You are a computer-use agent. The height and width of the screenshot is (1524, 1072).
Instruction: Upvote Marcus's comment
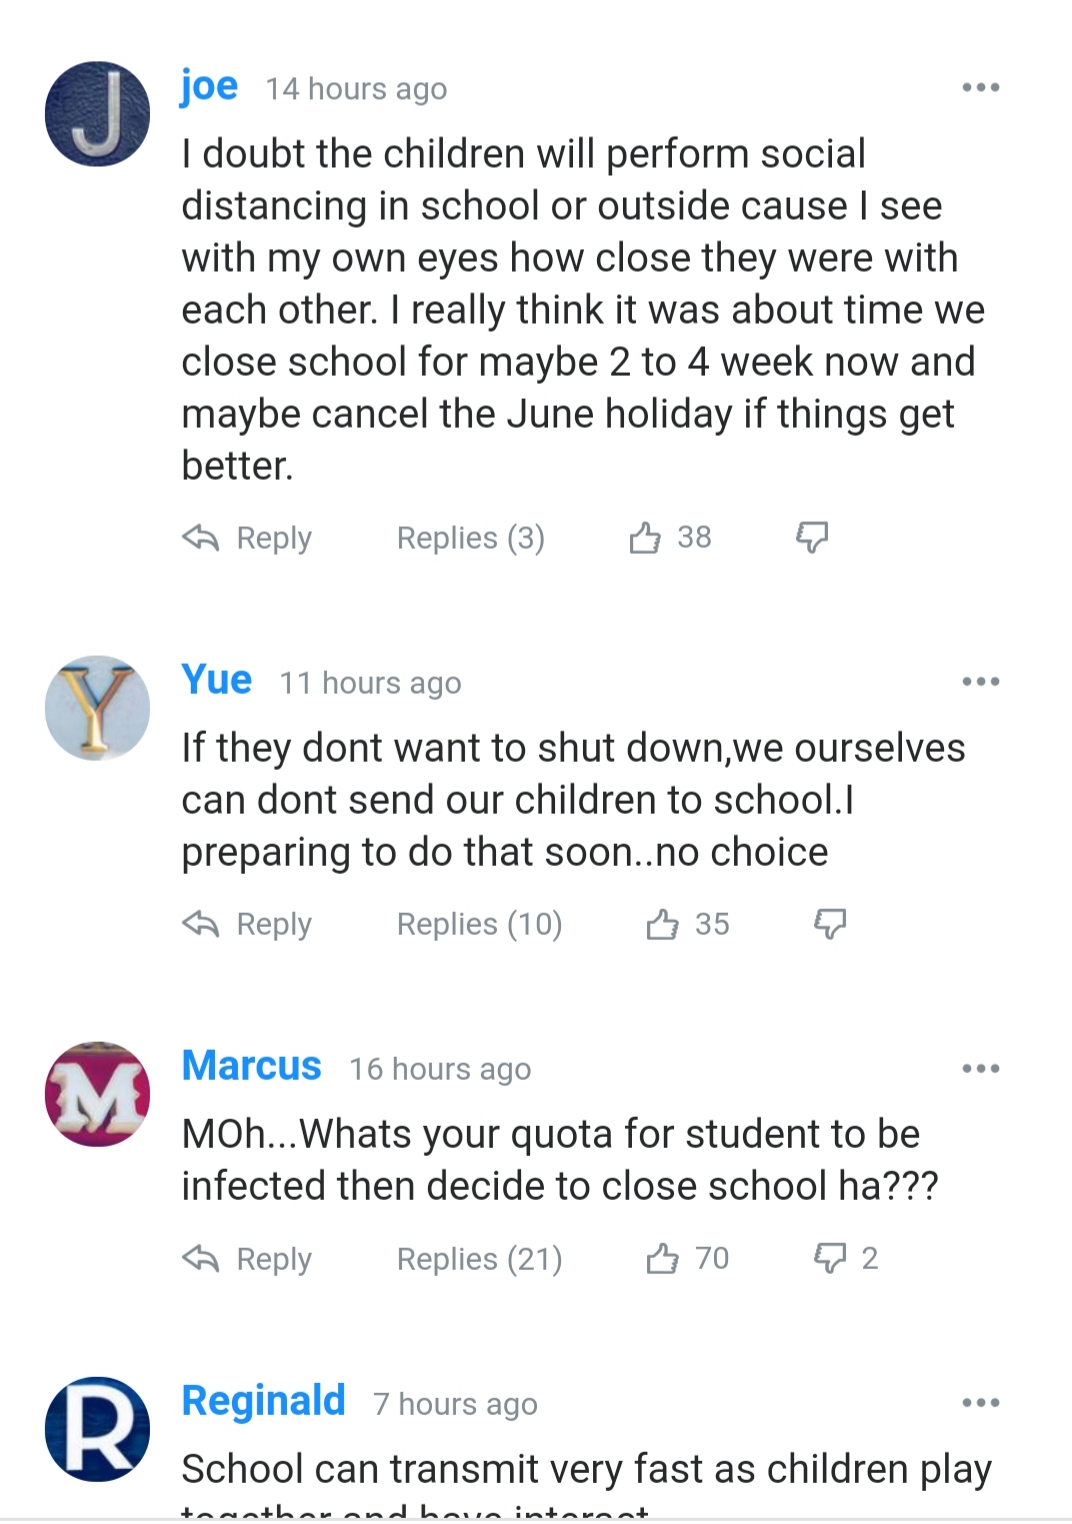pyautogui.click(x=662, y=1258)
